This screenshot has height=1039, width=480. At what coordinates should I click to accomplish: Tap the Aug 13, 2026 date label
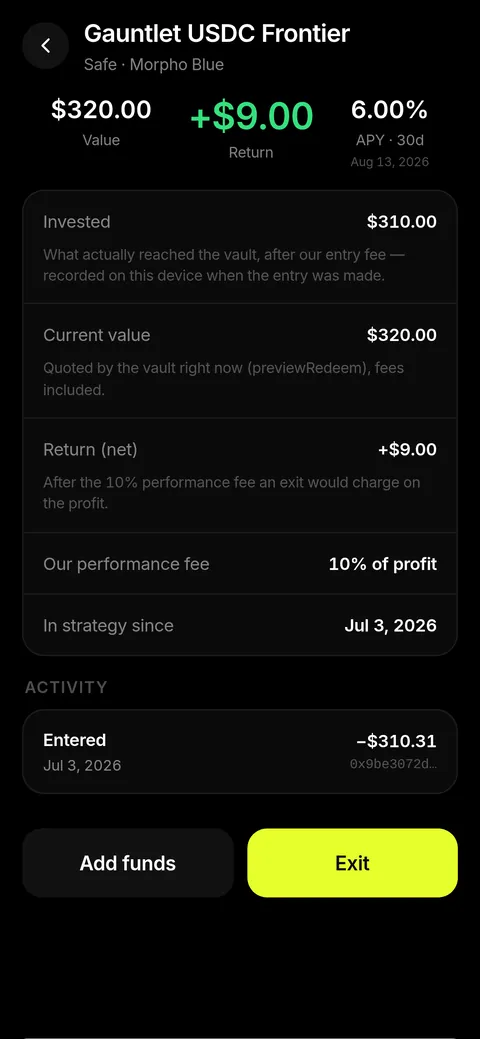tap(389, 162)
